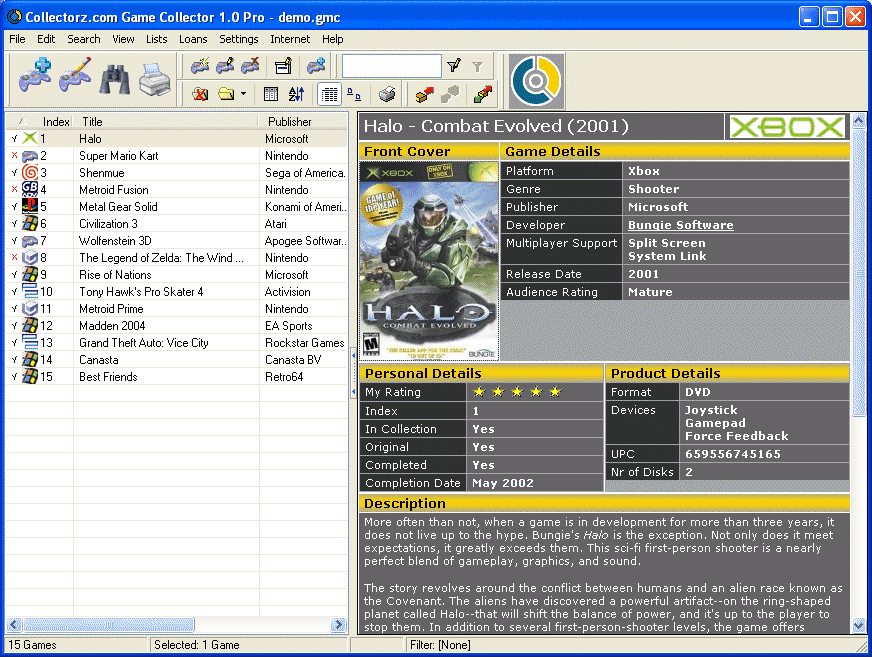Viewport: 872px width, 657px height.
Task: Click the red X mark on Super Mario Kart row
Action: [14, 155]
